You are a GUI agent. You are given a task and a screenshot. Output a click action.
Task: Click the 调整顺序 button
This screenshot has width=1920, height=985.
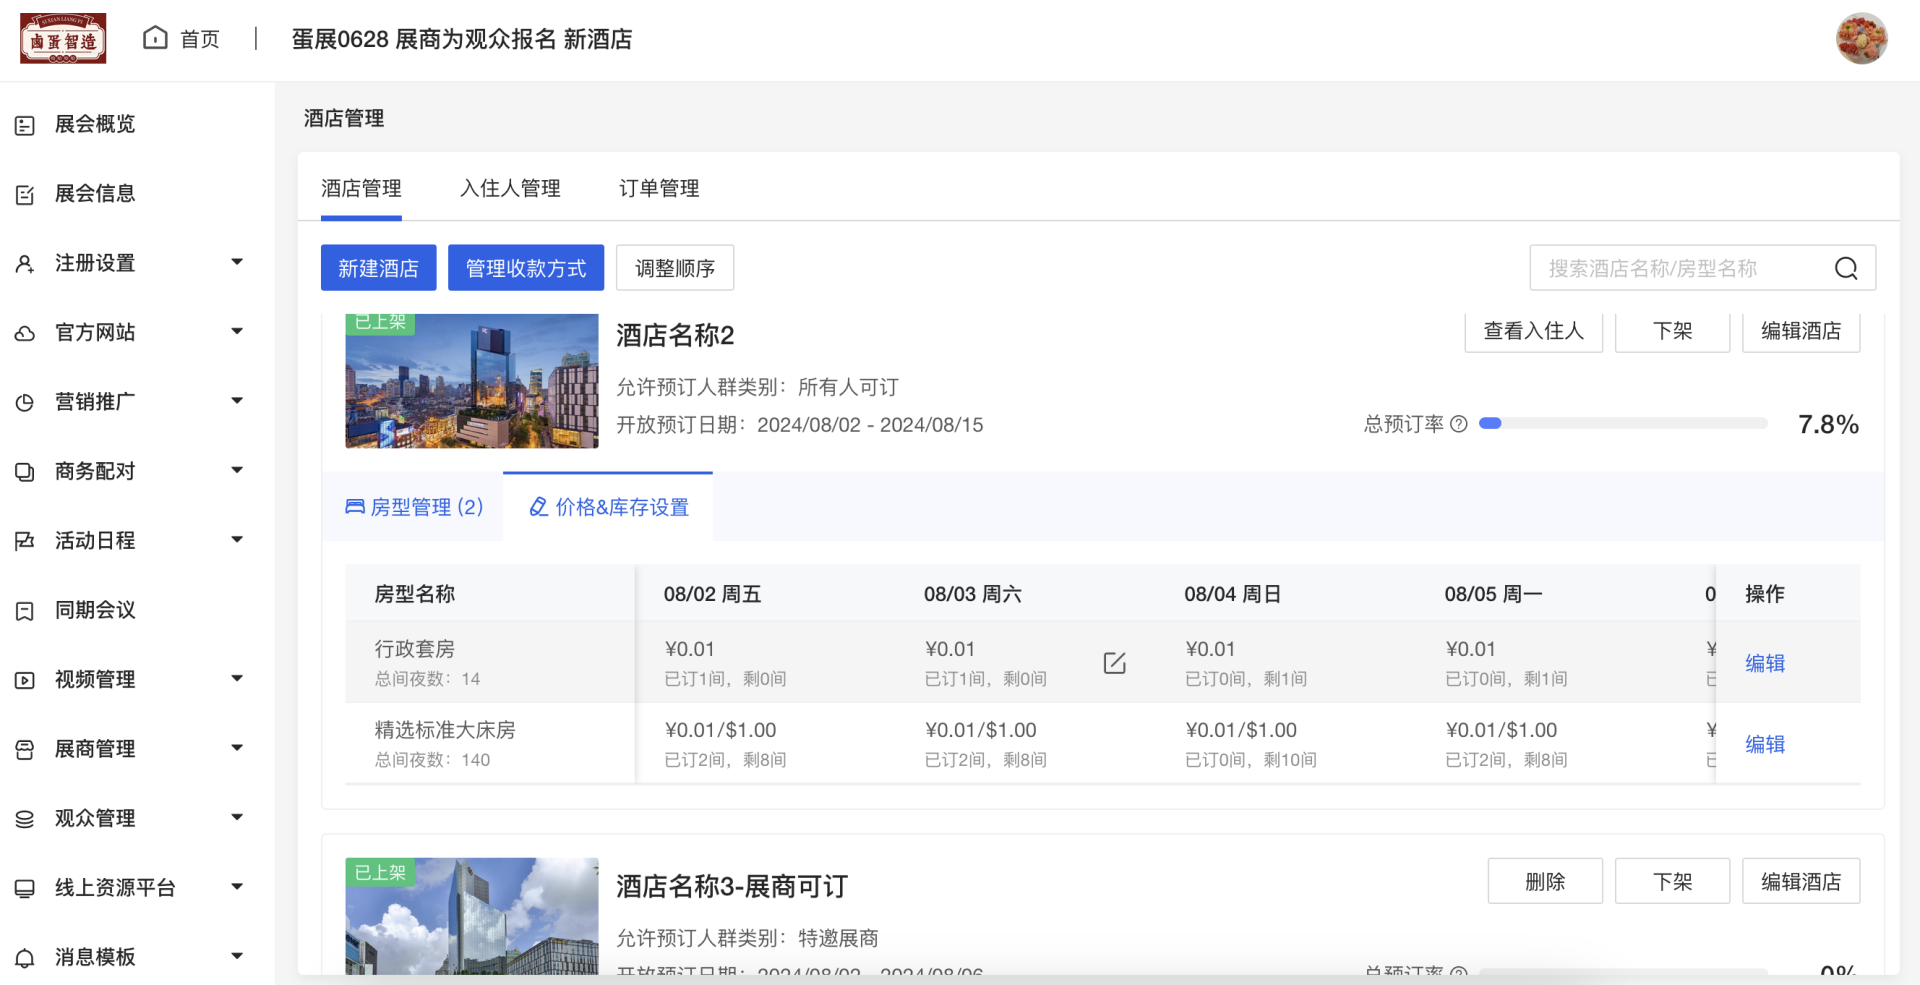pyautogui.click(x=675, y=268)
